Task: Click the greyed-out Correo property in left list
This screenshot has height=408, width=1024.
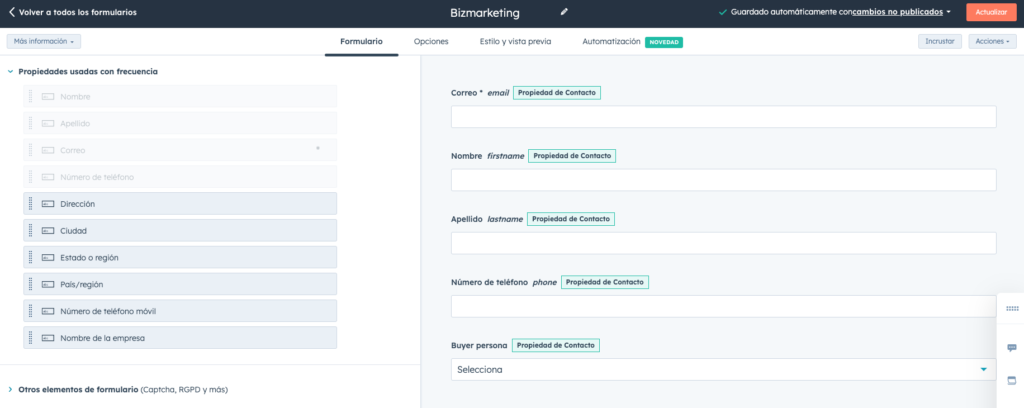Action: (180, 150)
